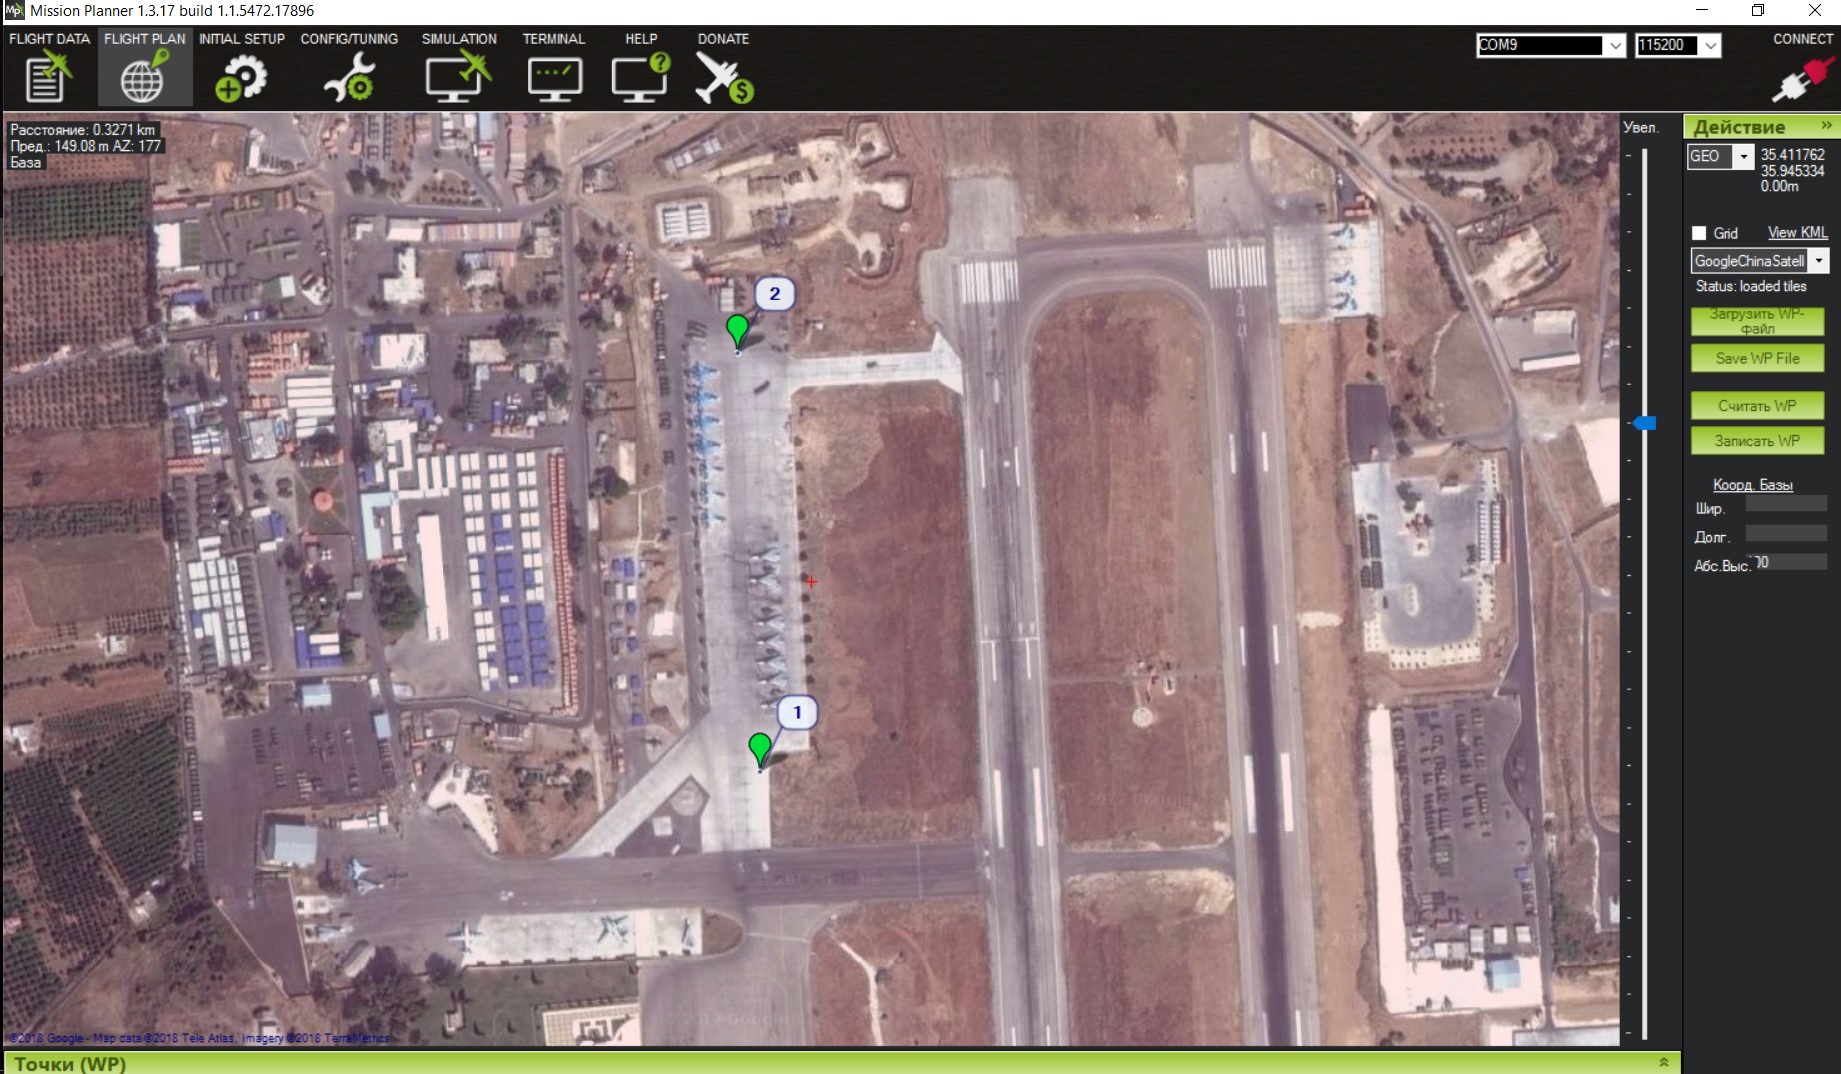Enable the Grid checkbox
This screenshot has width=1841, height=1074.
(x=1699, y=233)
